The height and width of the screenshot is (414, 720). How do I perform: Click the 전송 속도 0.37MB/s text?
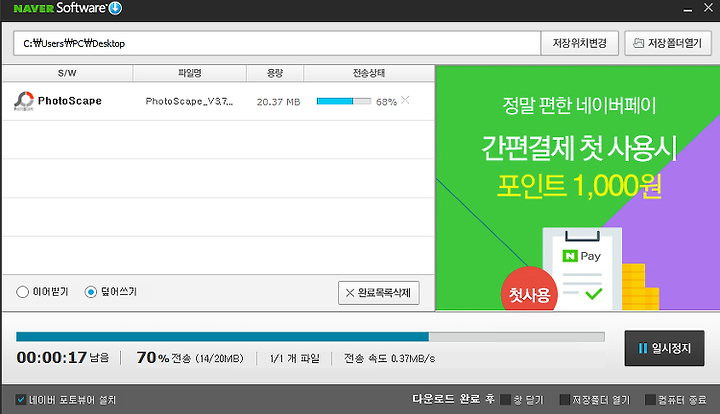[x=389, y=358]
